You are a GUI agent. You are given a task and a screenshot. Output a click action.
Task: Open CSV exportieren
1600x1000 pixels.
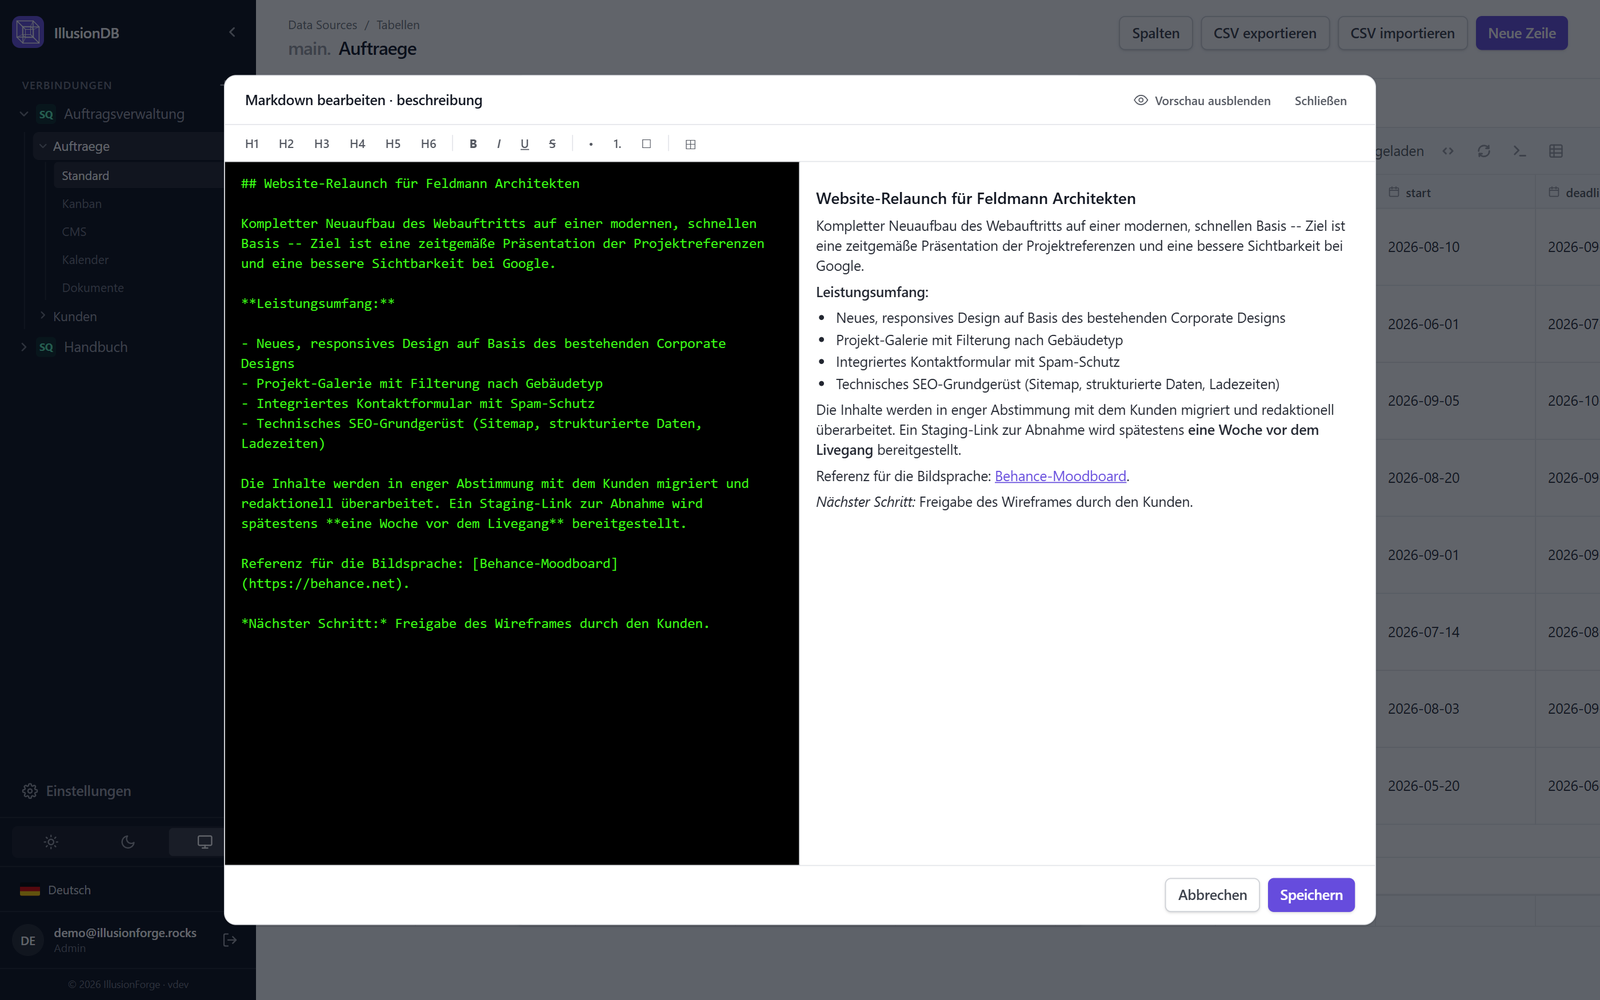tap(1265, 33)
